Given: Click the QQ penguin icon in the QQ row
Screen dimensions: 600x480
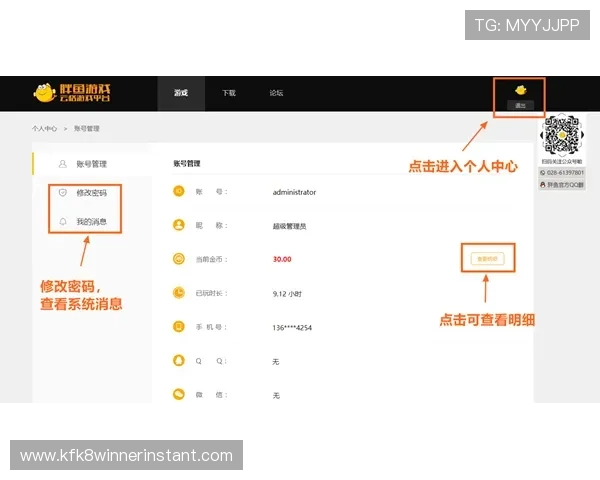Looking at the screenshot, I should pyautogui.click(x=179, y=360).
